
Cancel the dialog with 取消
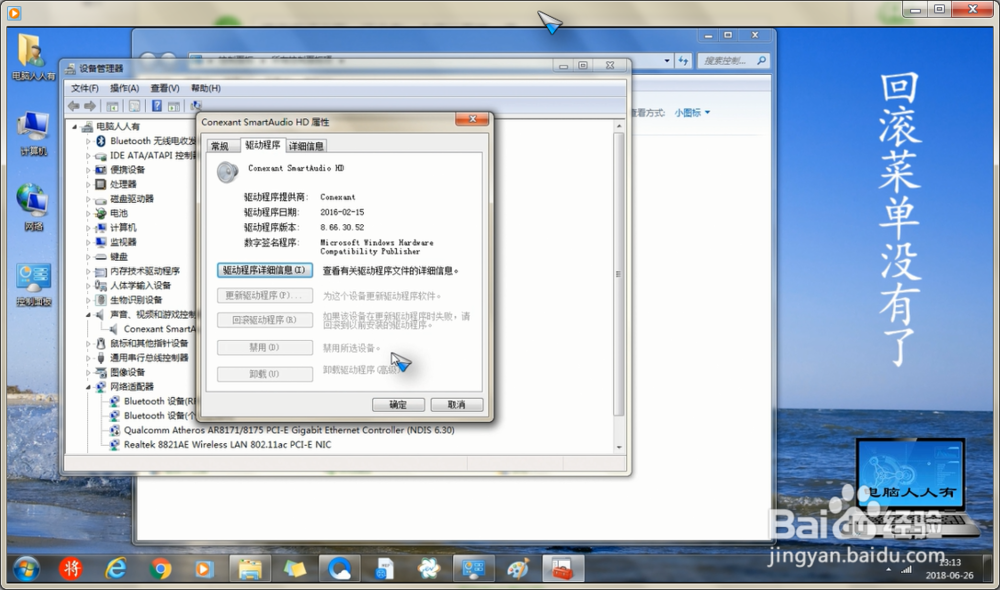[457, 404]
